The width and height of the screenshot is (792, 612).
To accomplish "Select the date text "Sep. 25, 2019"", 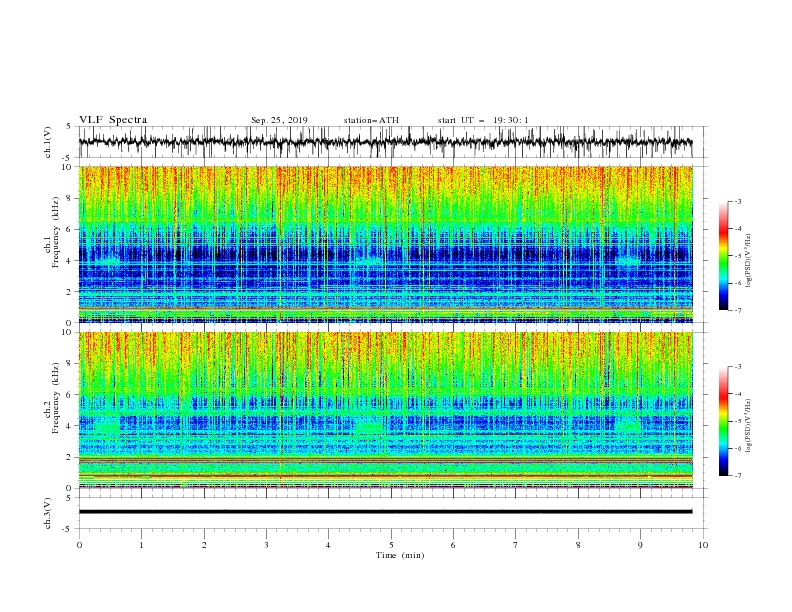I will [279, 120].
